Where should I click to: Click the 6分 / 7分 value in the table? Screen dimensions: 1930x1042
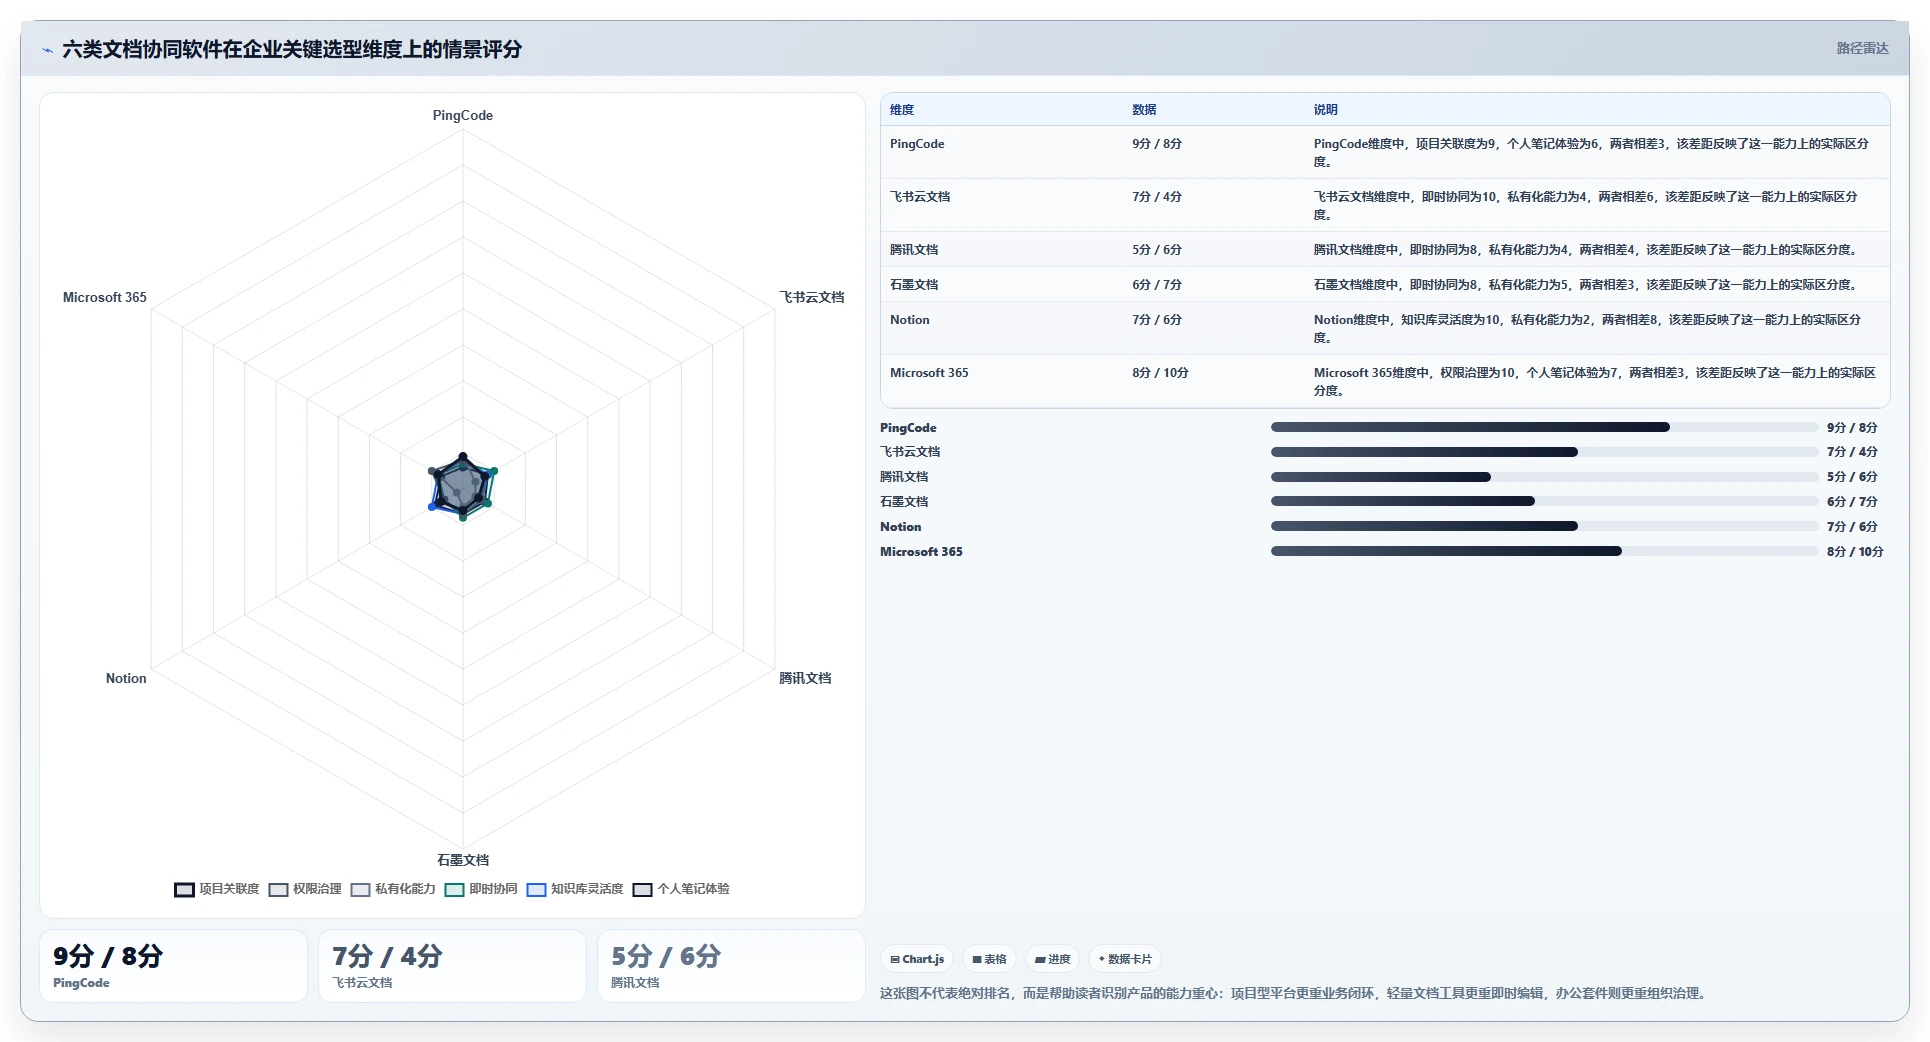(1157, 285)
